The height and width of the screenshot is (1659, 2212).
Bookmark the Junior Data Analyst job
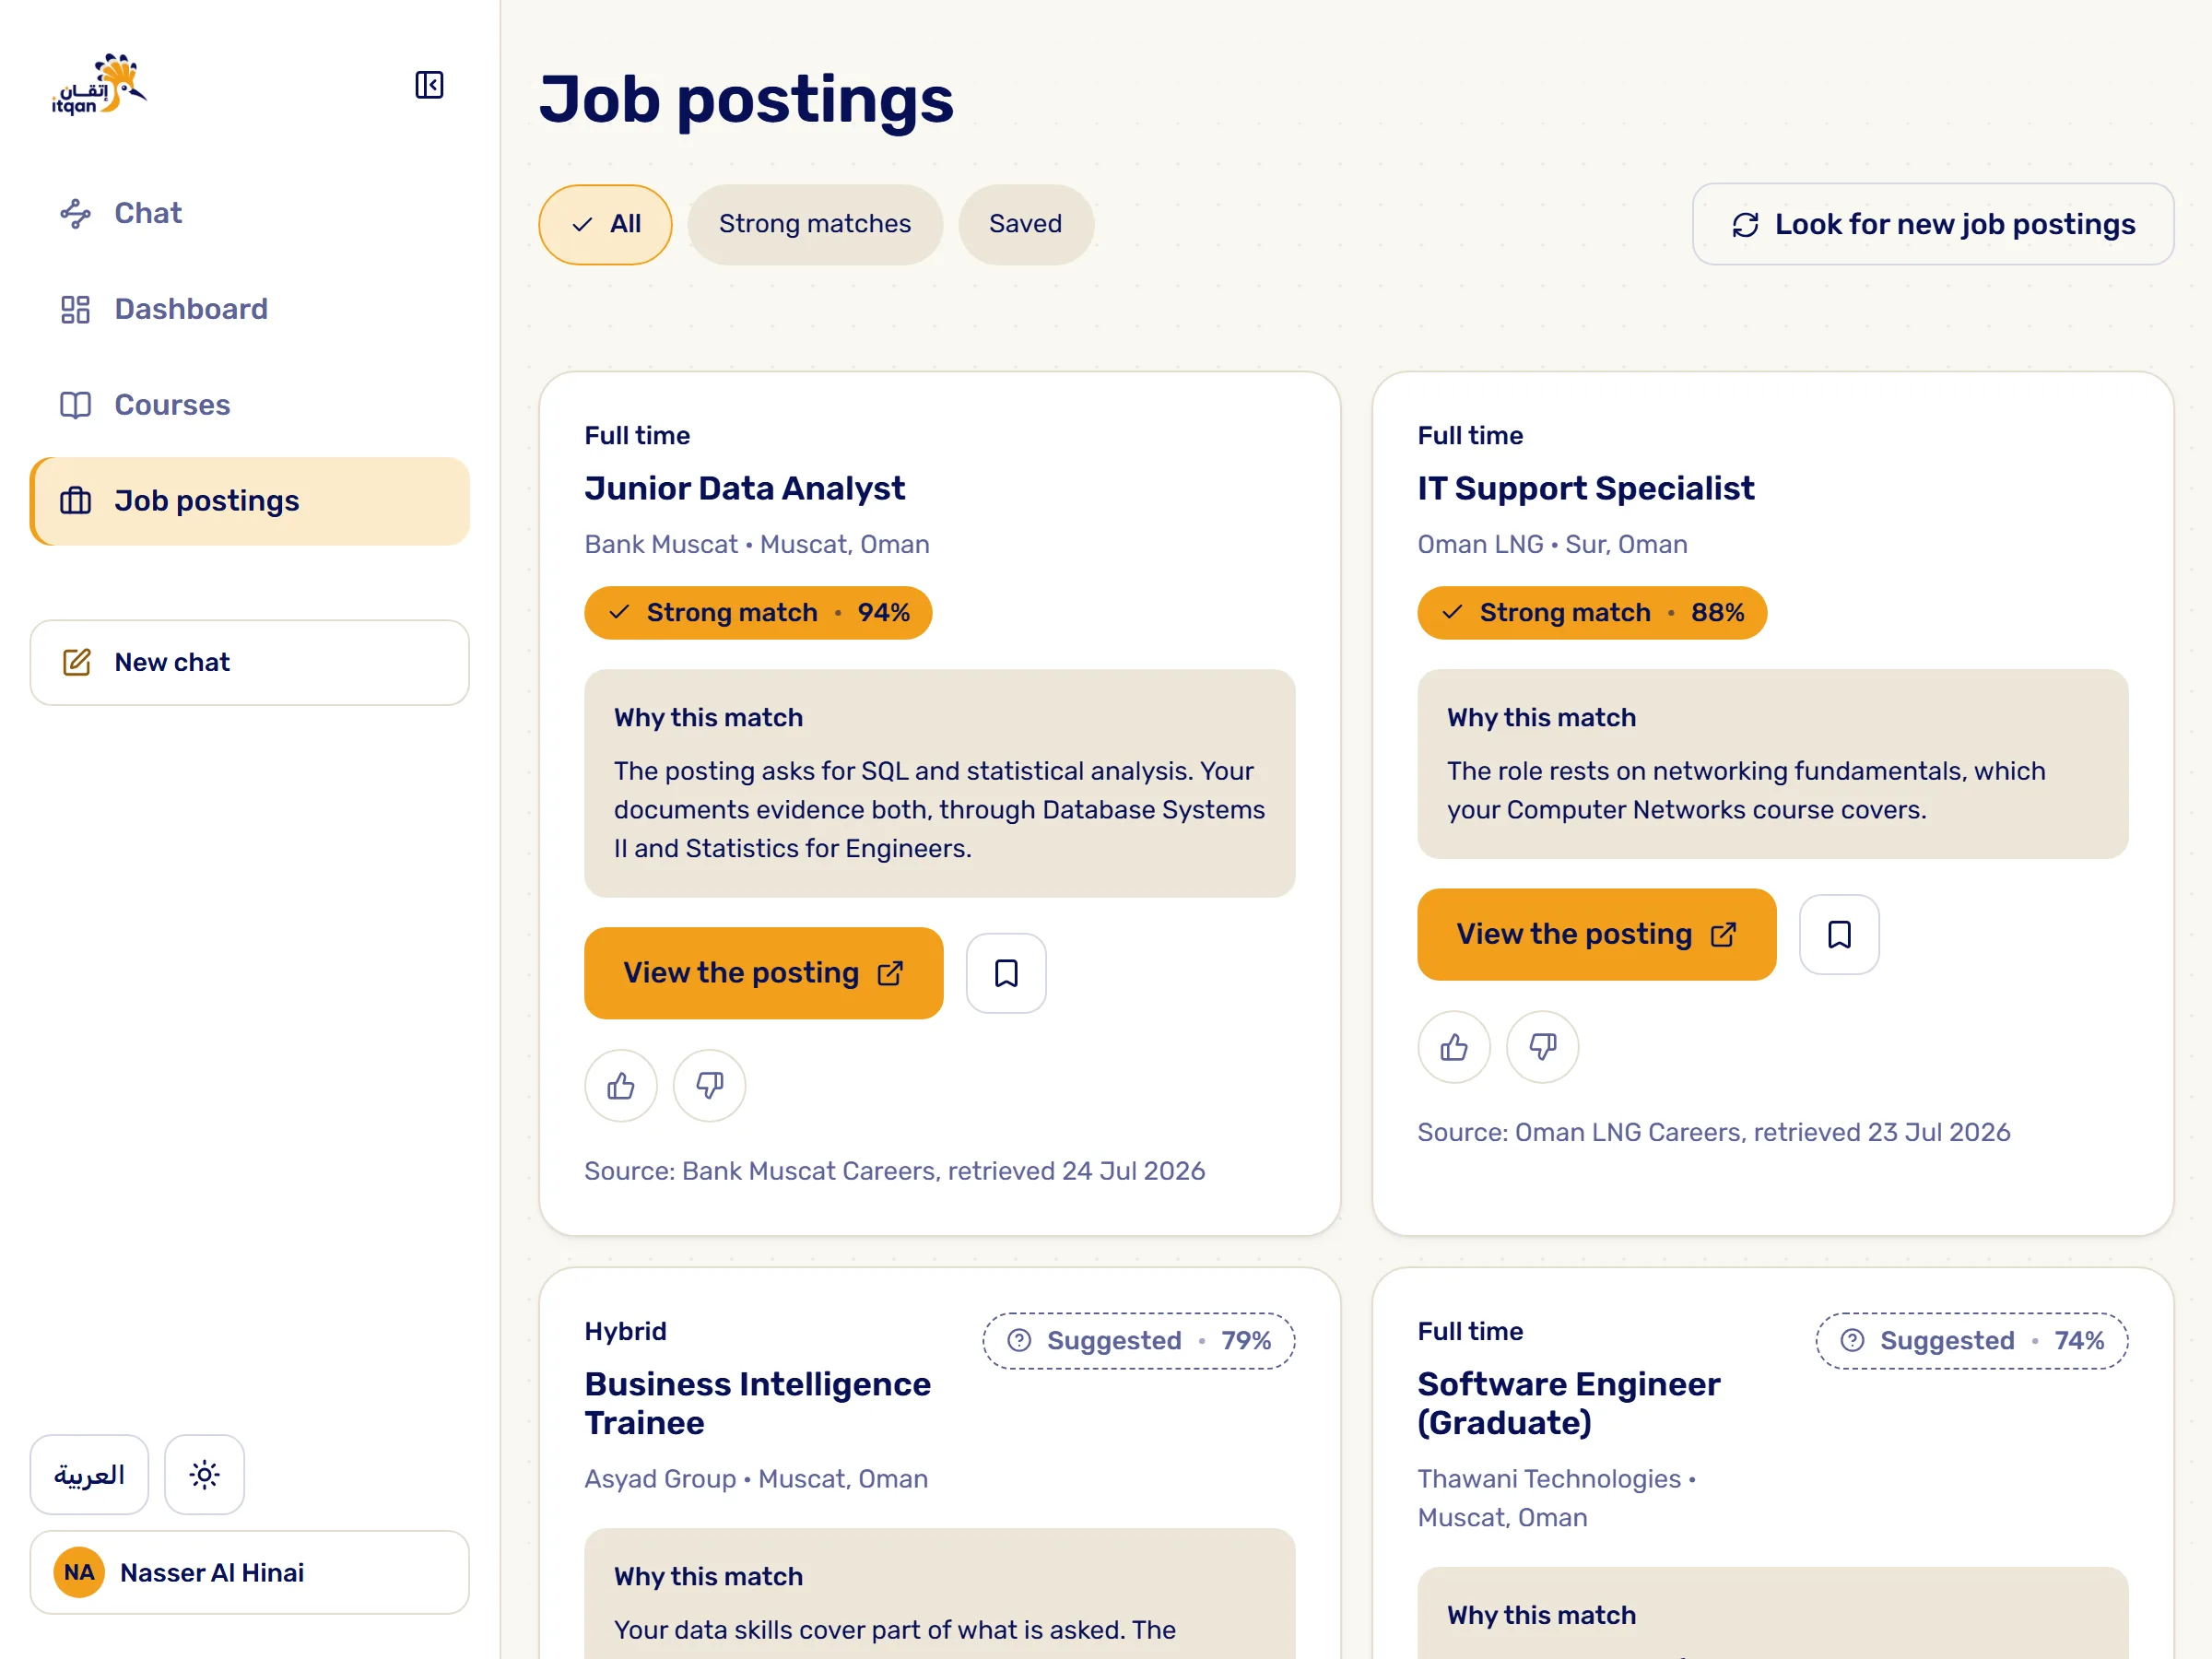(1006, 973)
